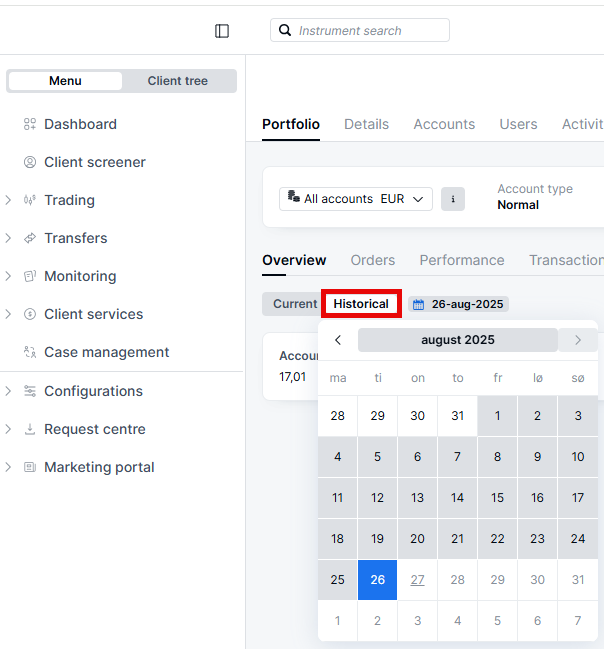Screen dimensions: 604x649
Task: Open the Client screener page
Action: tap(94, 162)
